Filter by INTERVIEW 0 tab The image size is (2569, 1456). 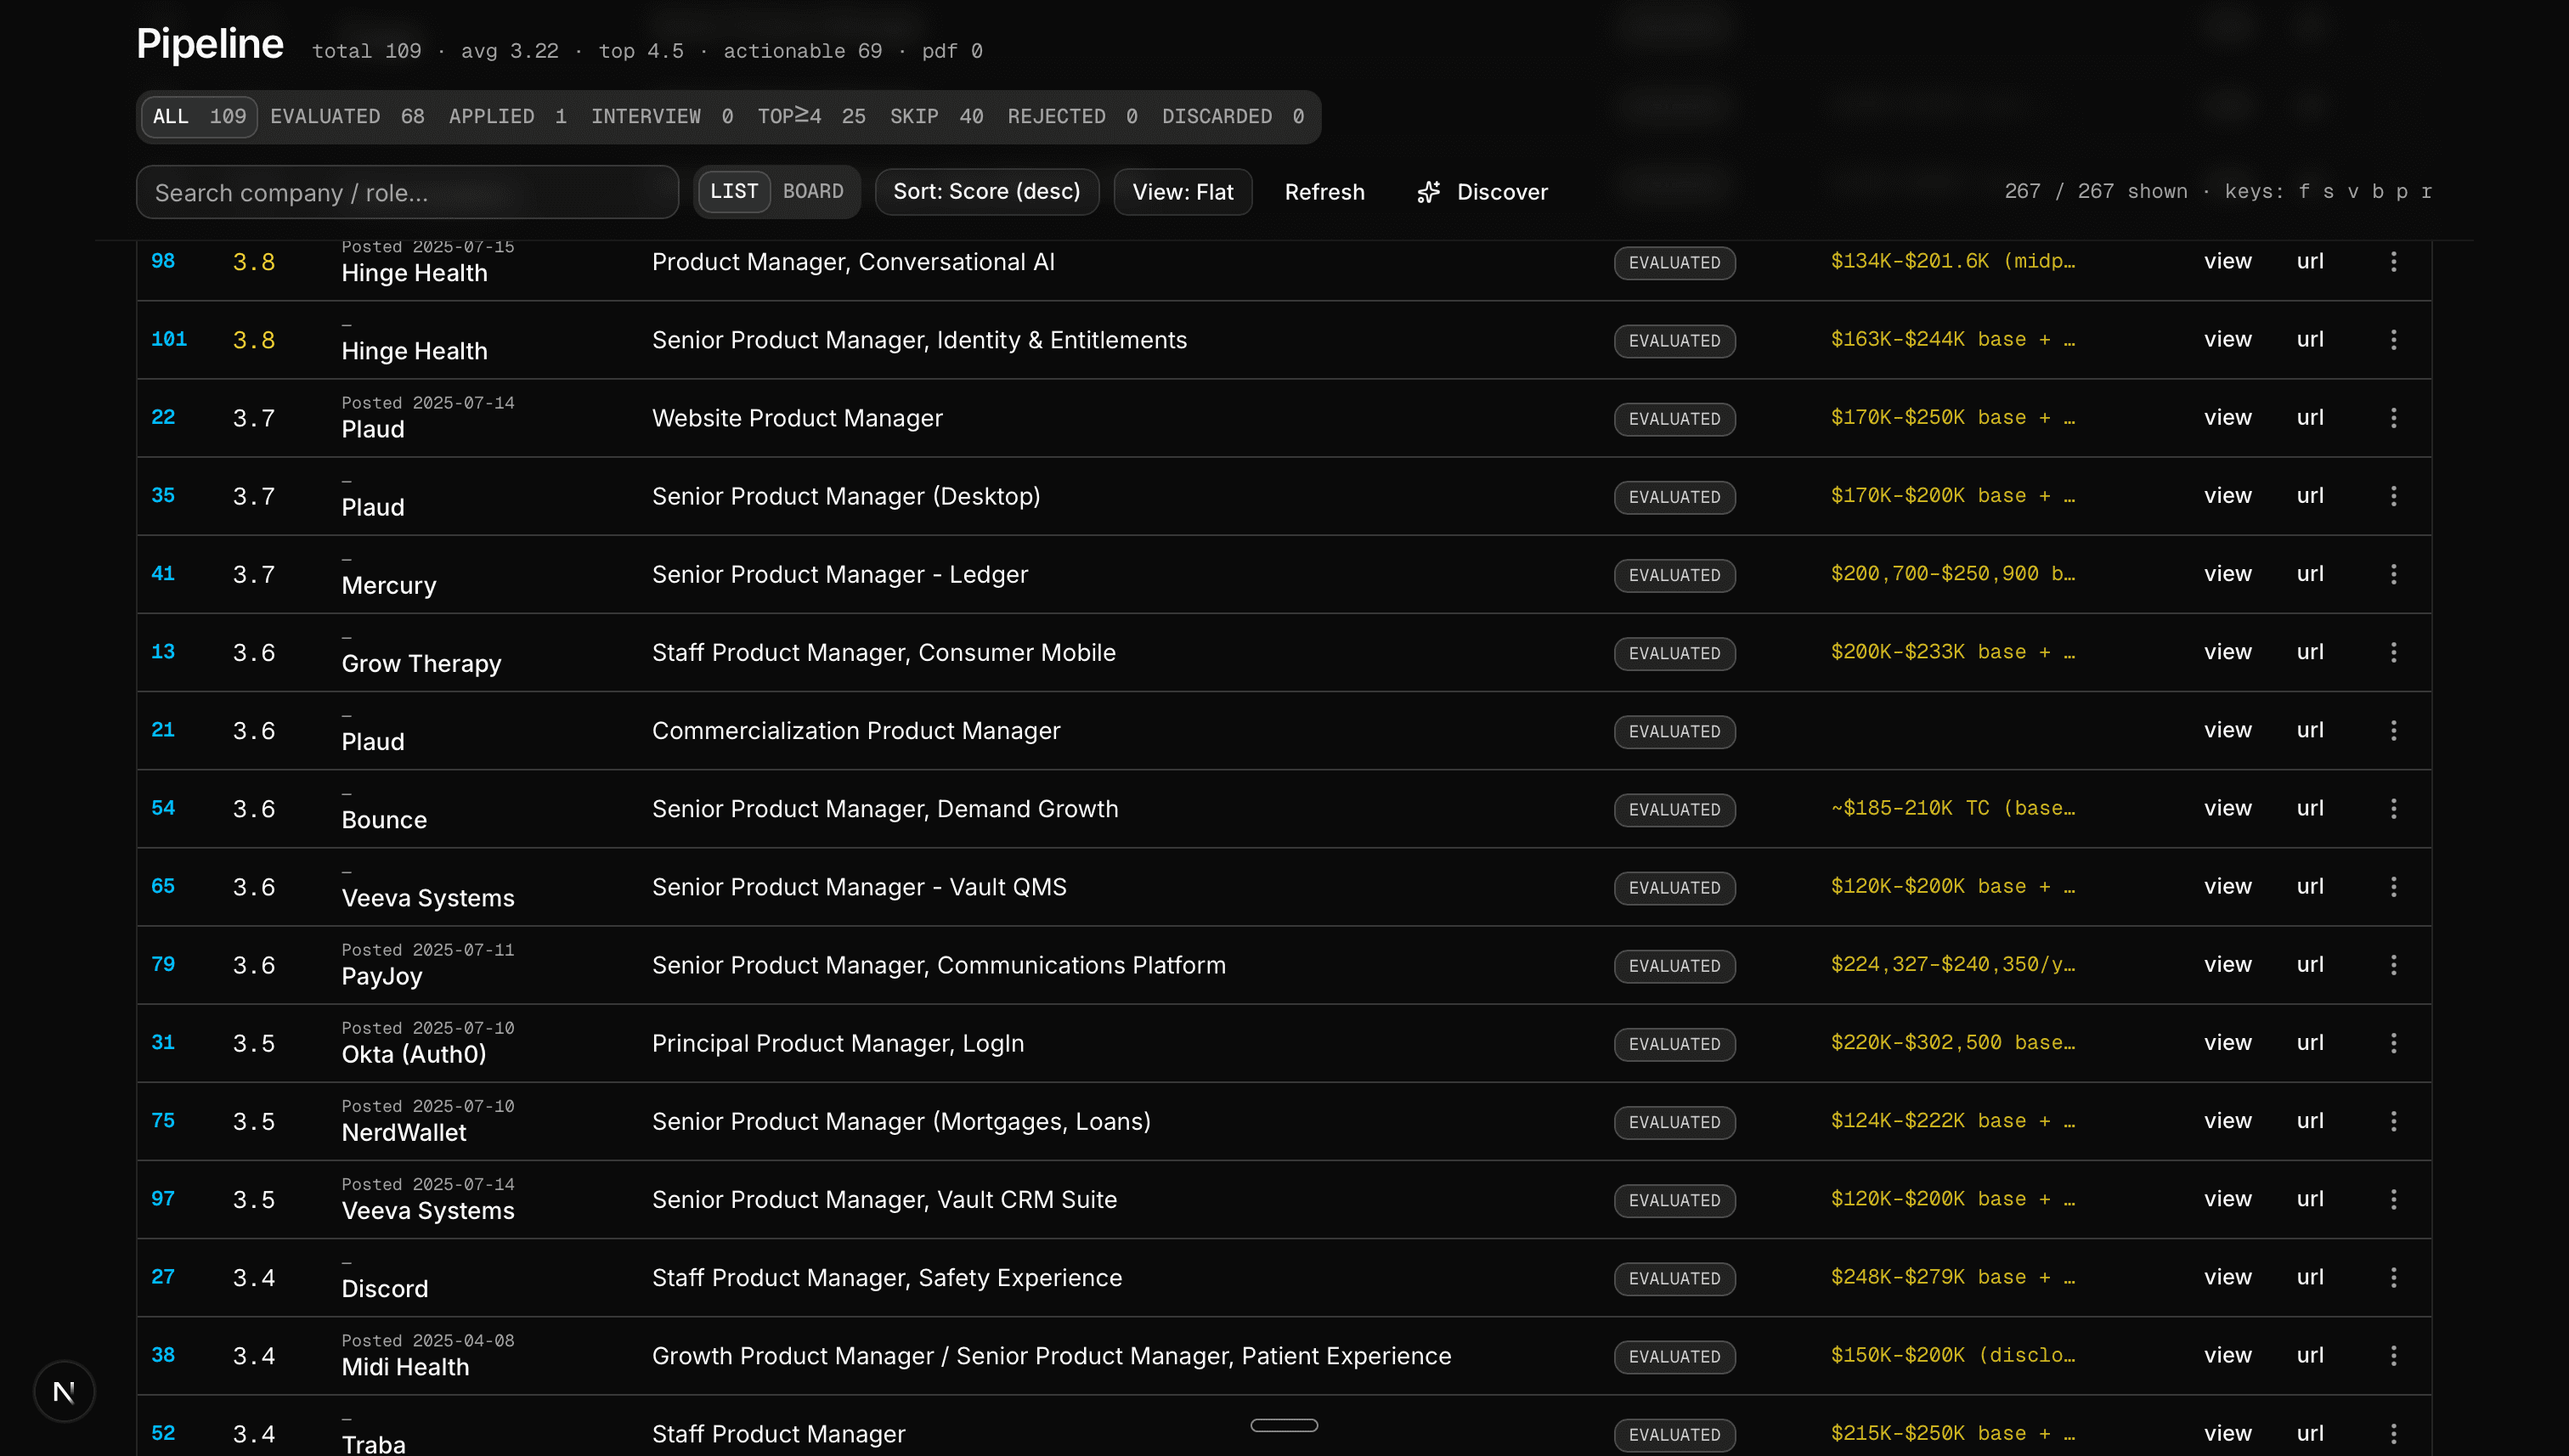pos(662,116)
